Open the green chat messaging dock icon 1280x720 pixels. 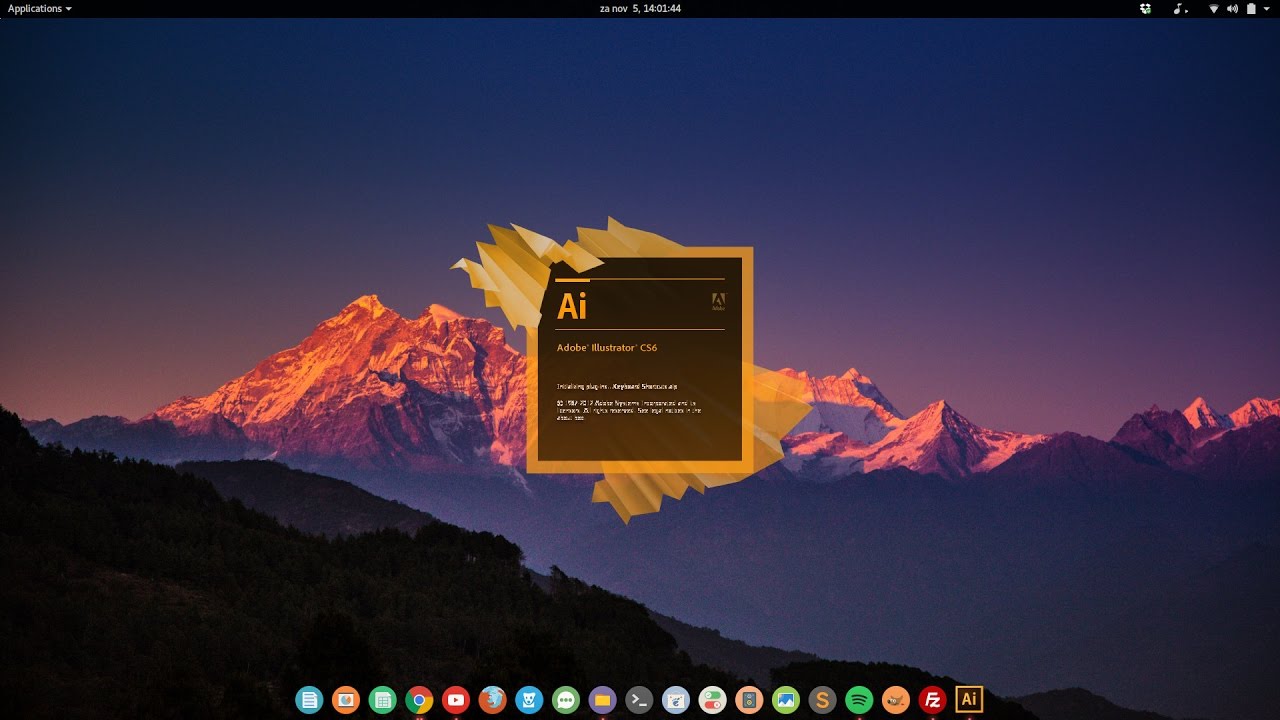click(x=566, y=700)
